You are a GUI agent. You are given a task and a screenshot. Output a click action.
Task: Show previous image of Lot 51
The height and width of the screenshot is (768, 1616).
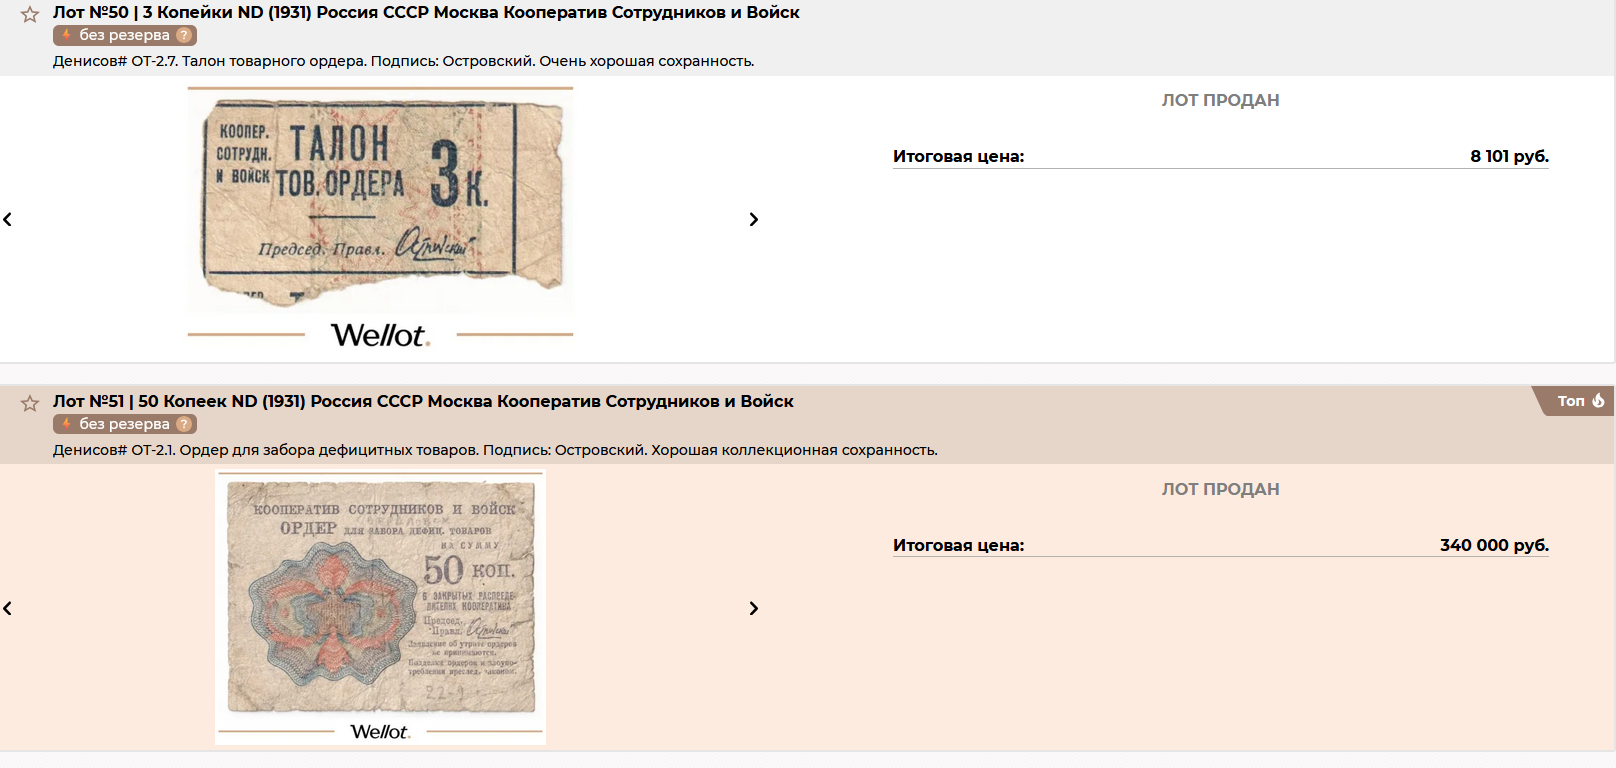[8, 608]
